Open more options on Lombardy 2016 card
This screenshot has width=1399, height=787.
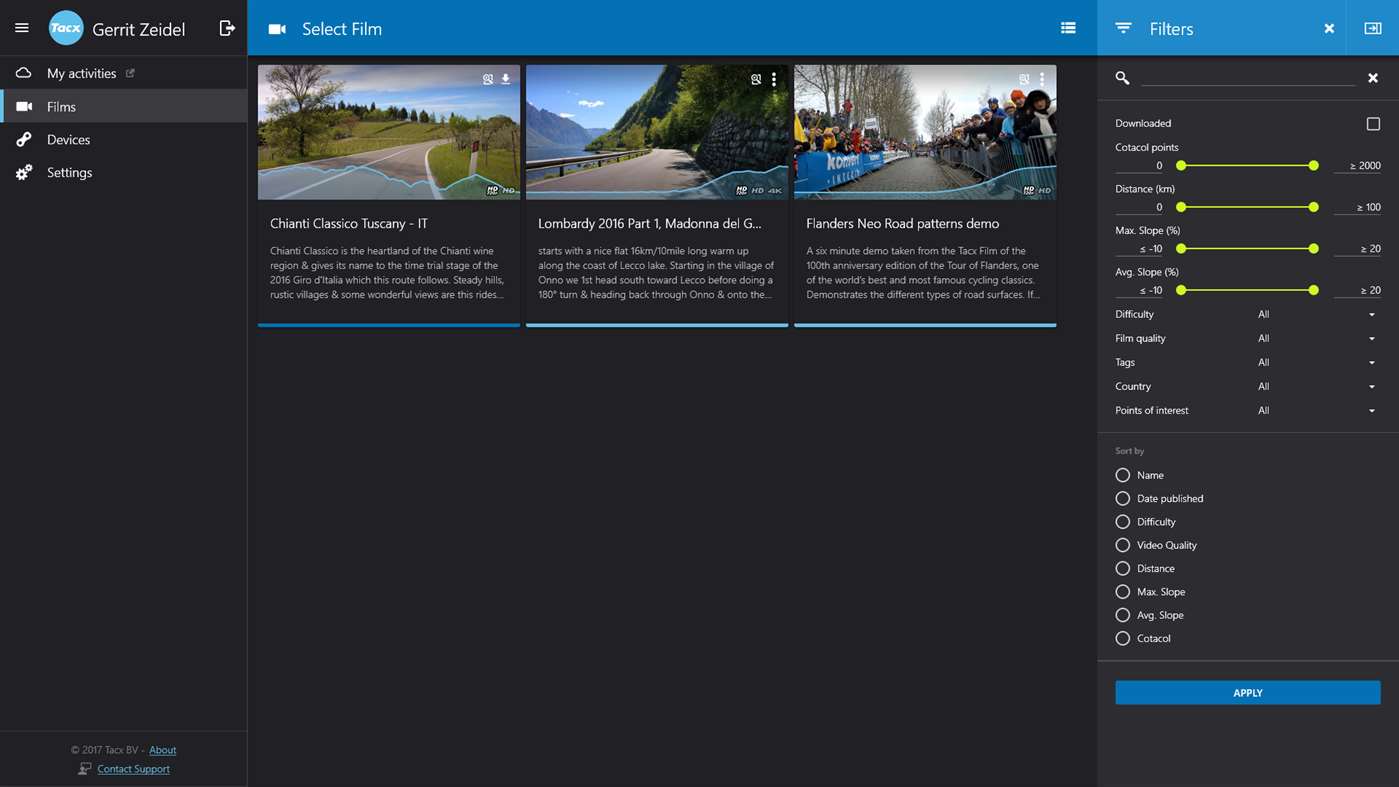coord(774,79)
